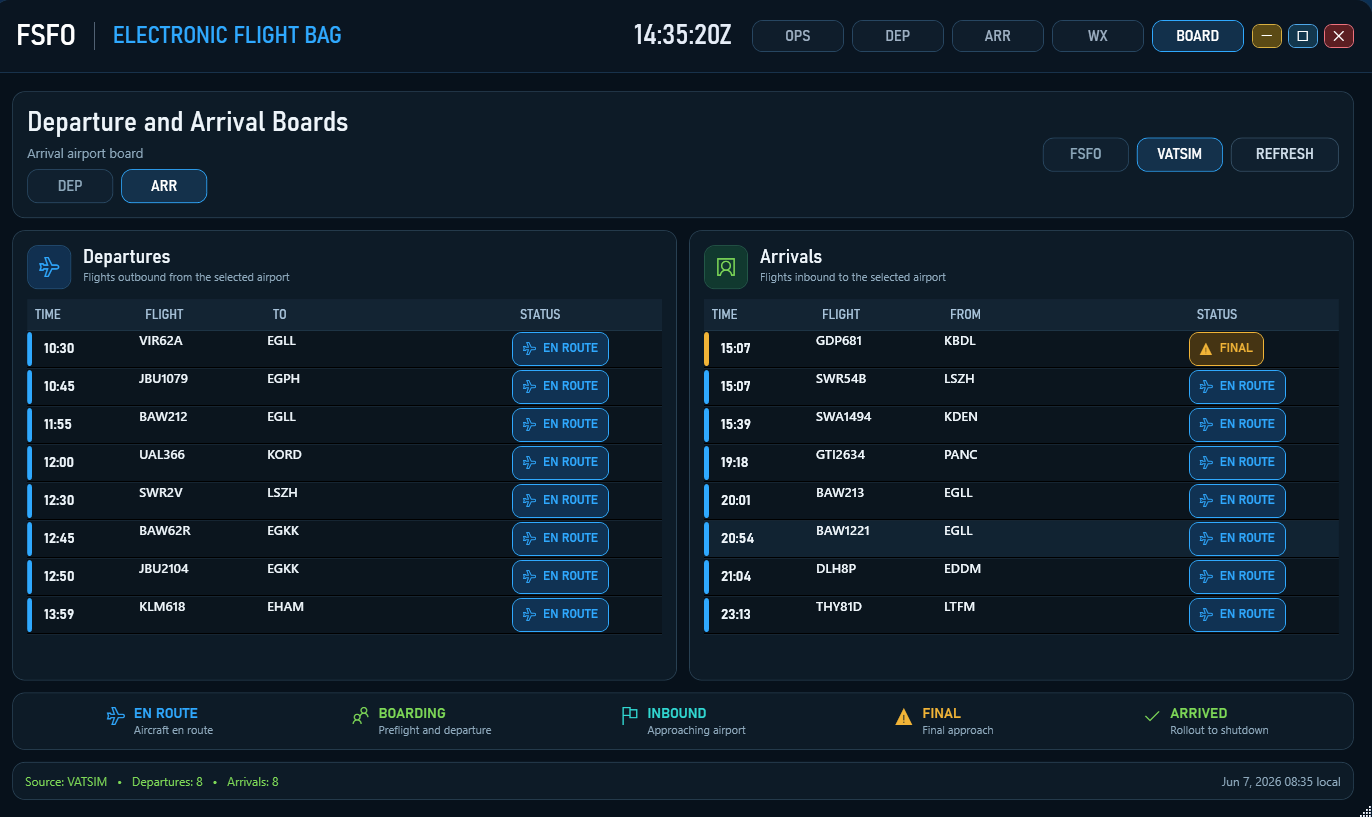Click destination EHAM

click(x=285, y=607)
